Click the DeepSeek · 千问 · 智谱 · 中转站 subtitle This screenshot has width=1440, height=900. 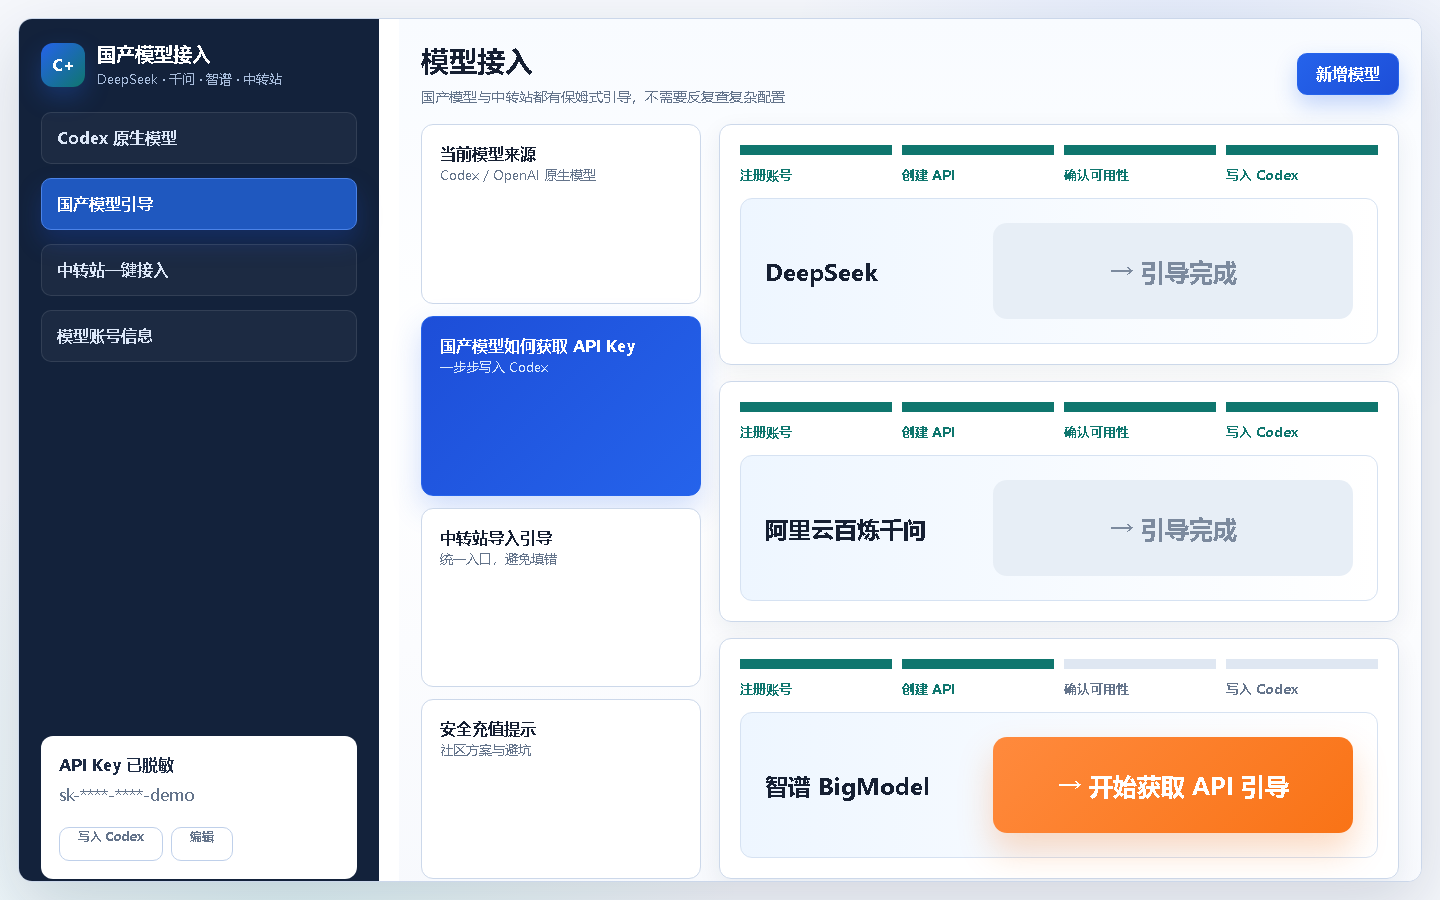[x=189, y=79]
